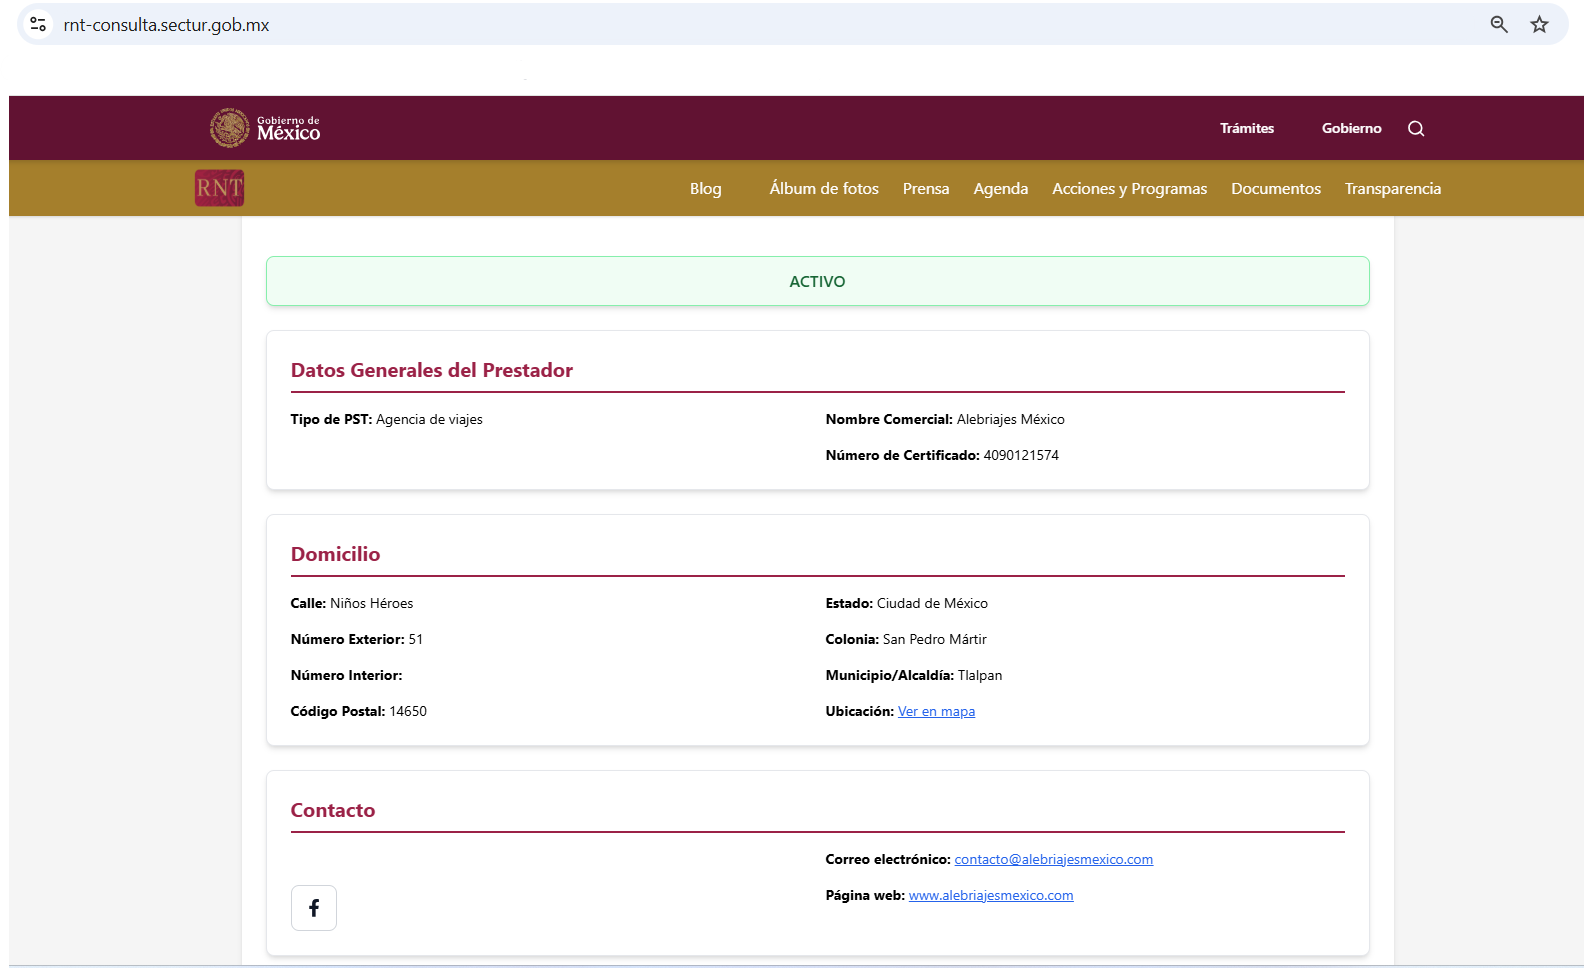1584x968 pixels.
Task: Click the contacto@alebriajesmexico.com email link
Action: pyautogui.click(x=1053, y=860)
